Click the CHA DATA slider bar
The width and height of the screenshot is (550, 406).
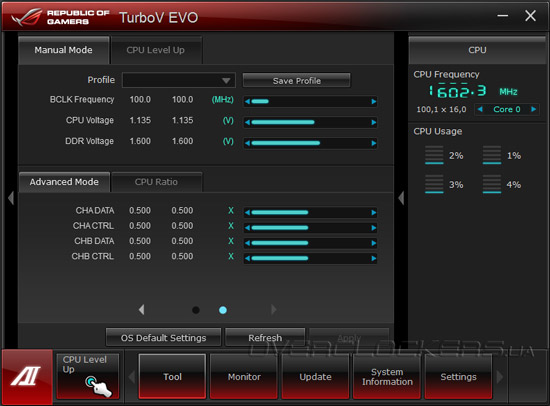click(310, 212)
